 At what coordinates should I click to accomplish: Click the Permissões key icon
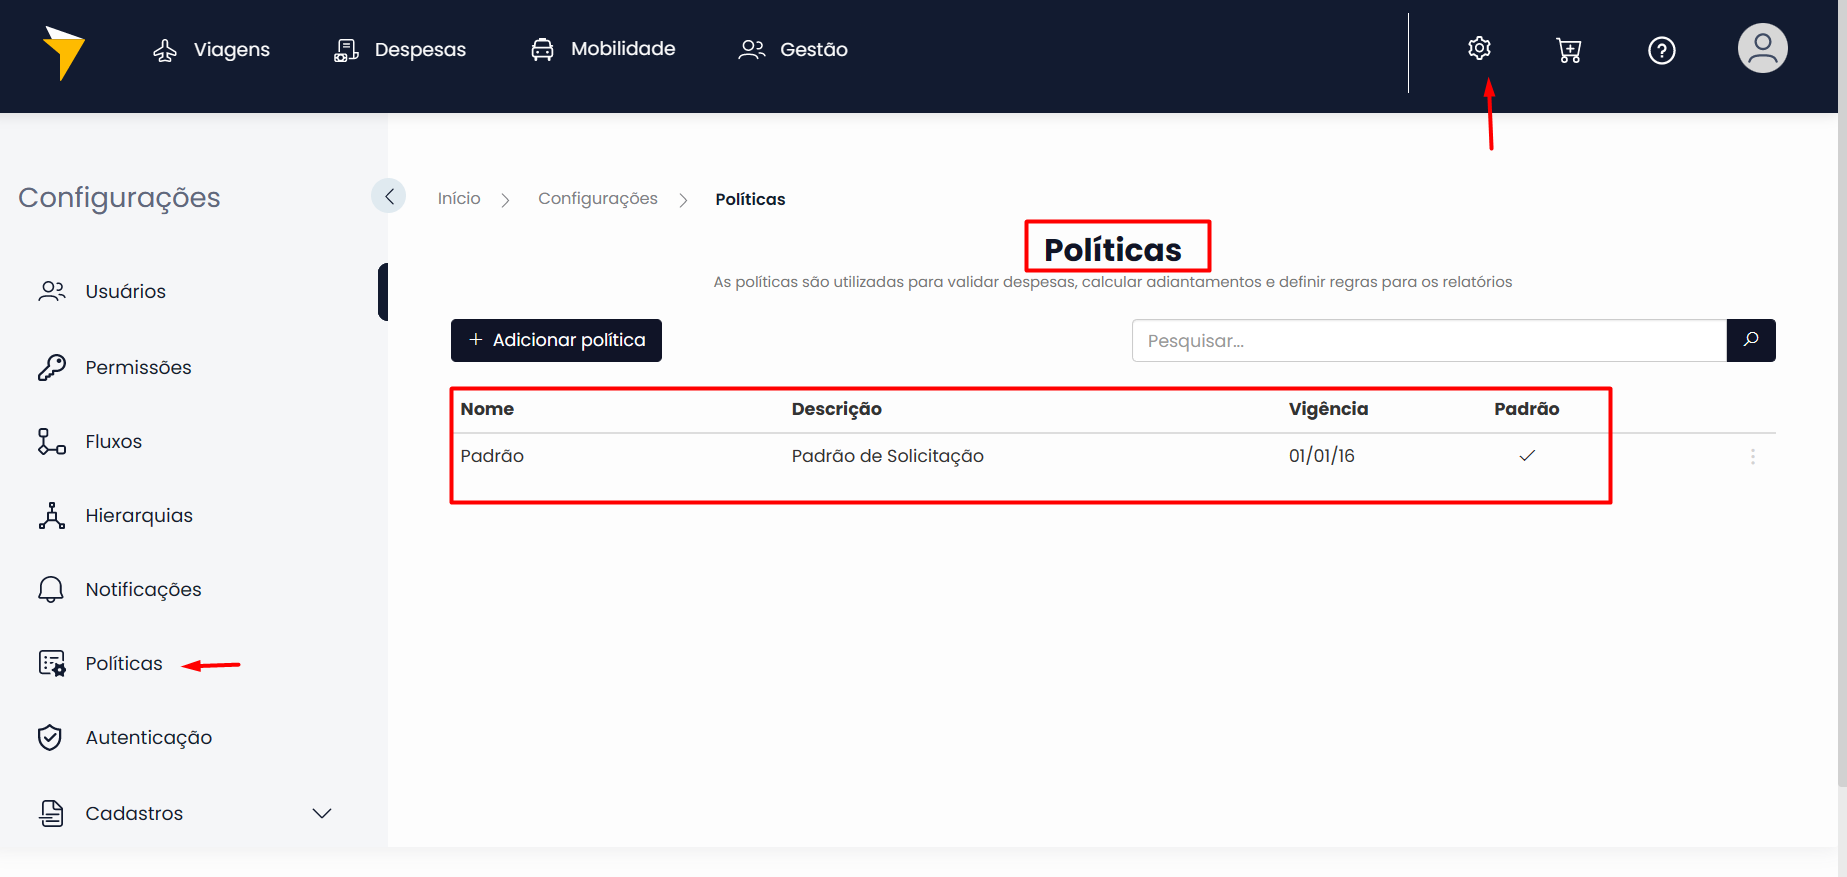point(52,367)
